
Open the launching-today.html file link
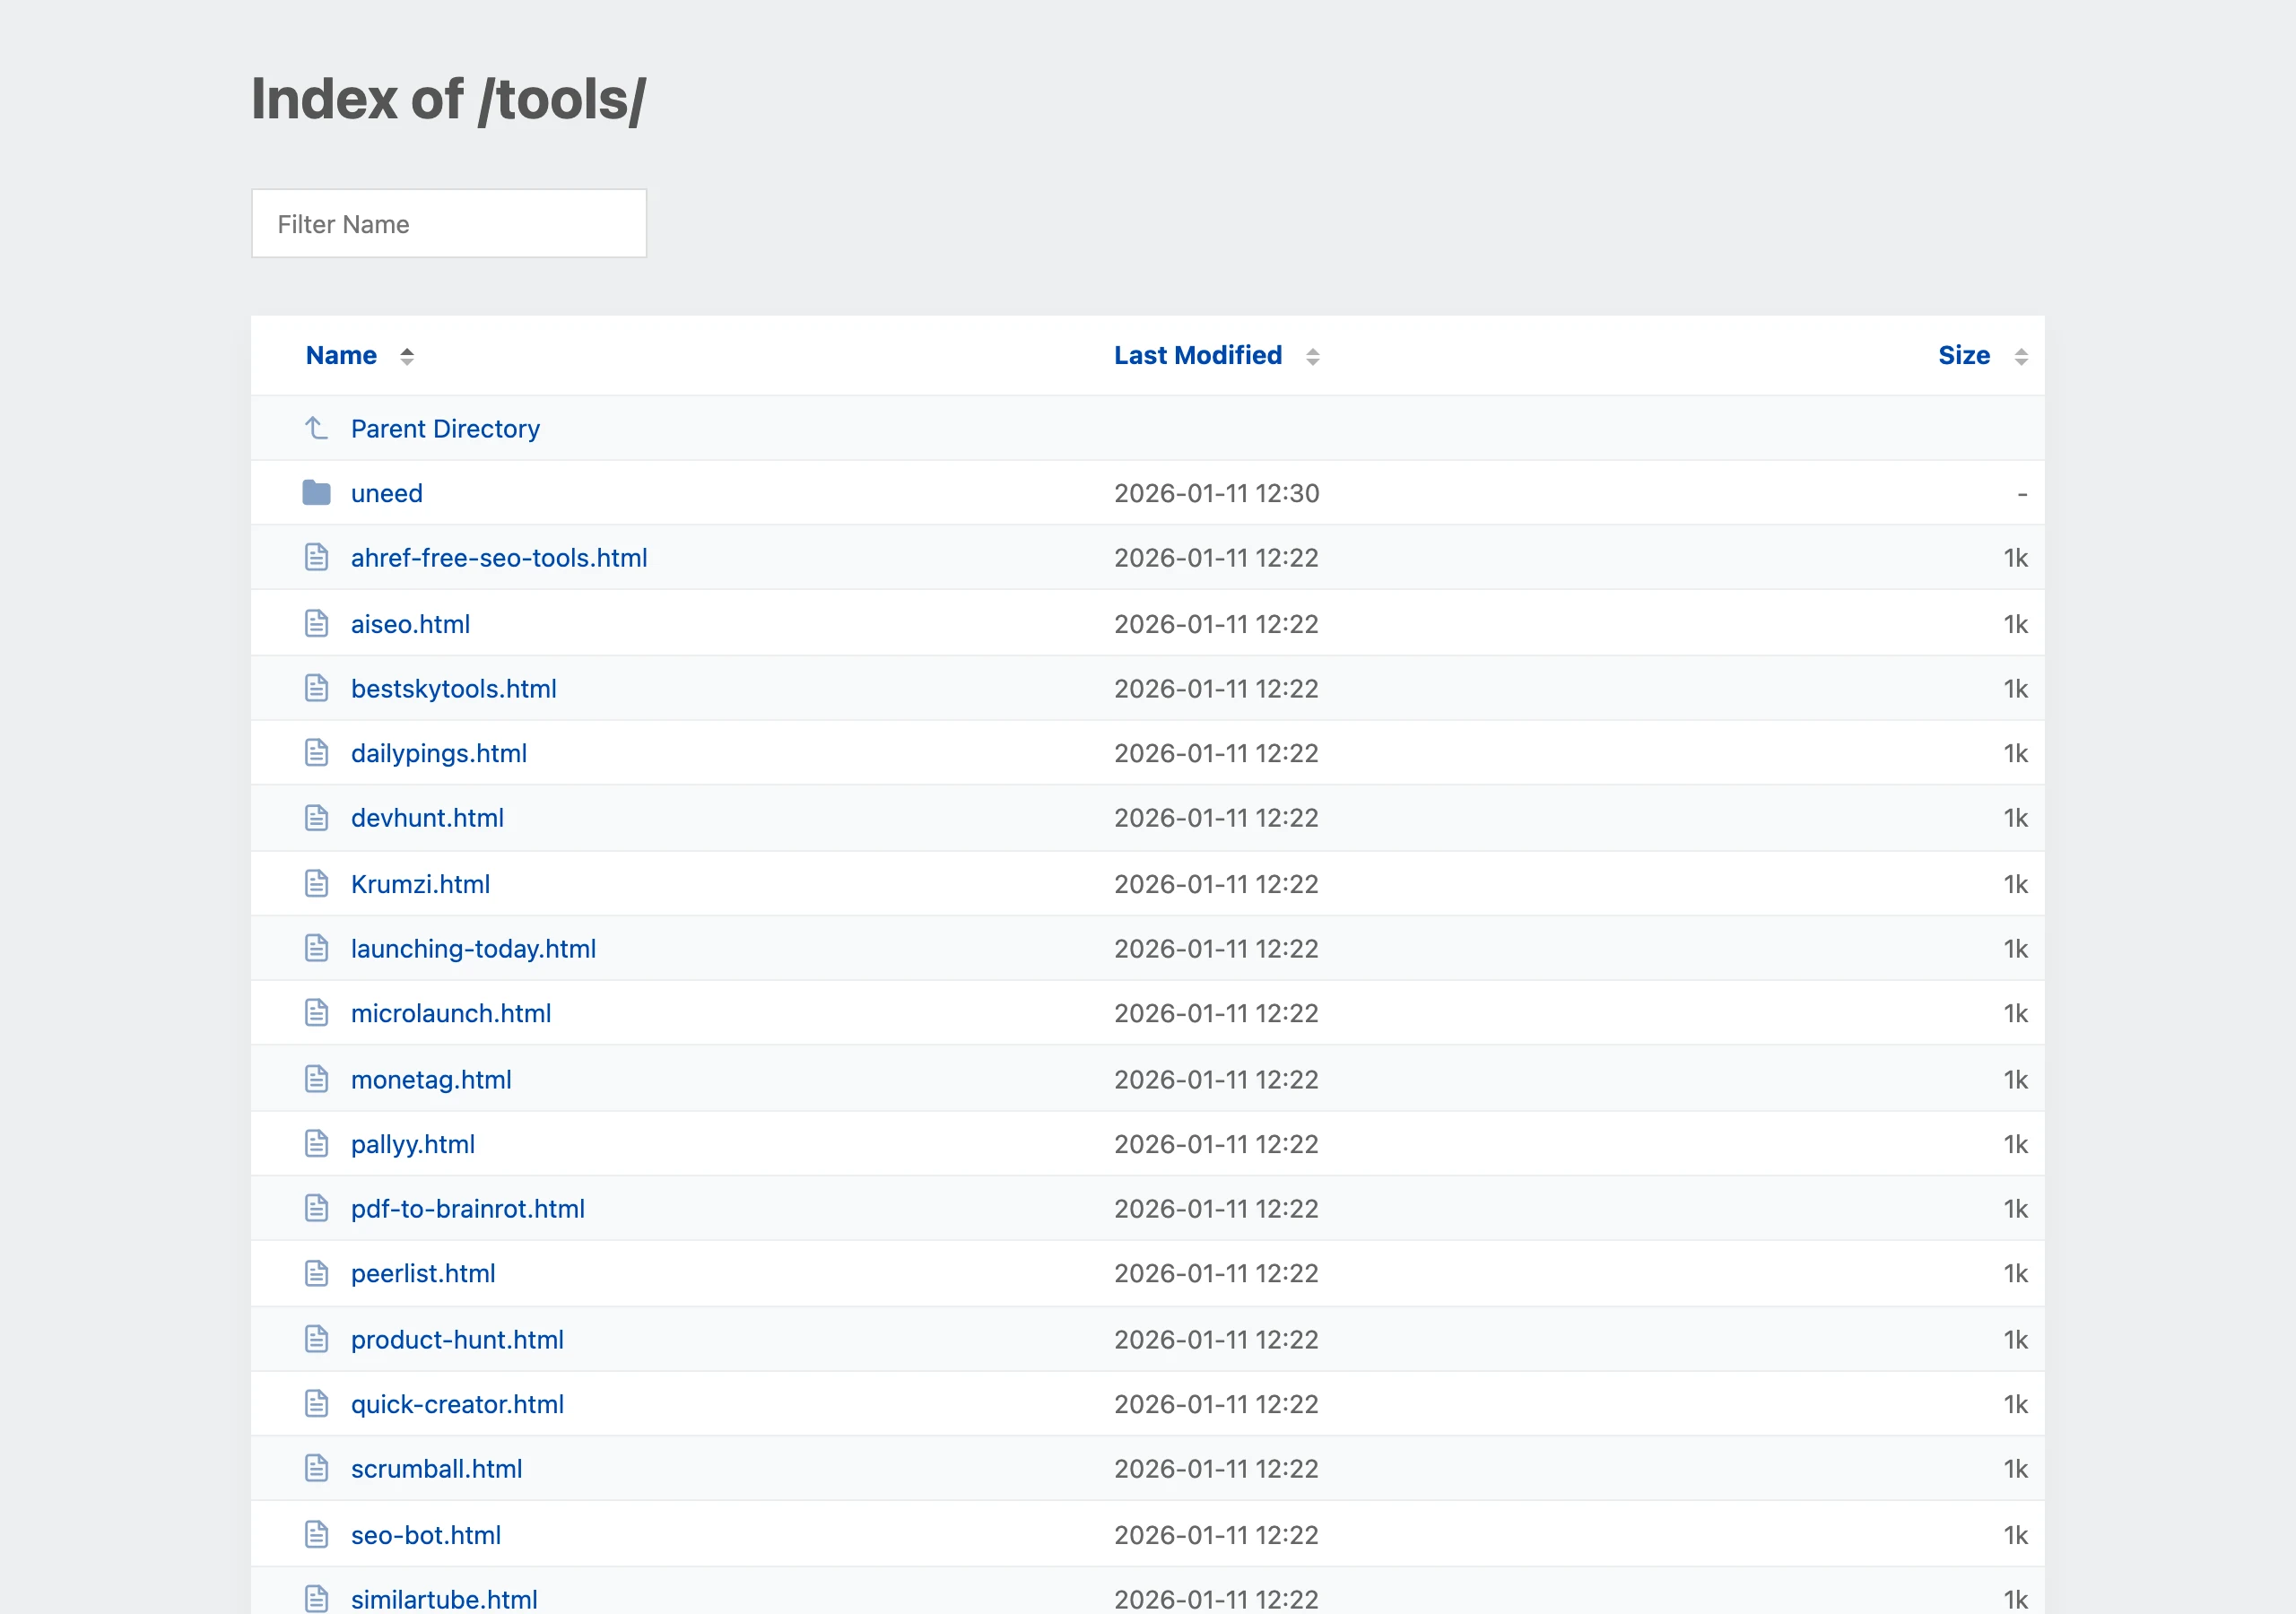(473, 949)
